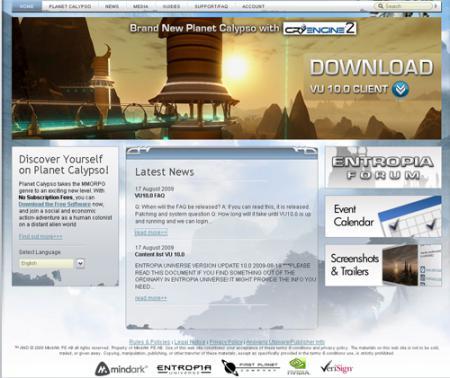Open the Find out more link
Viewport: 450px width, 378px height.
tap(40, 237)
